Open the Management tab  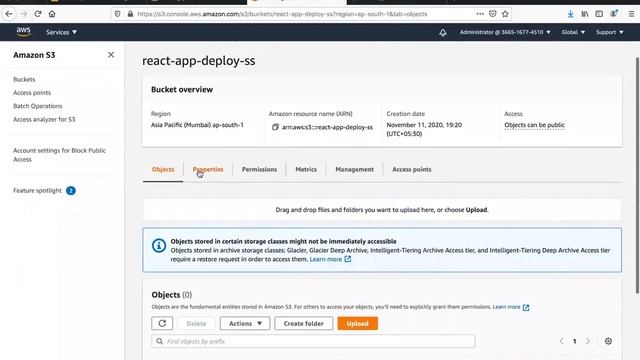pos(354,169)
